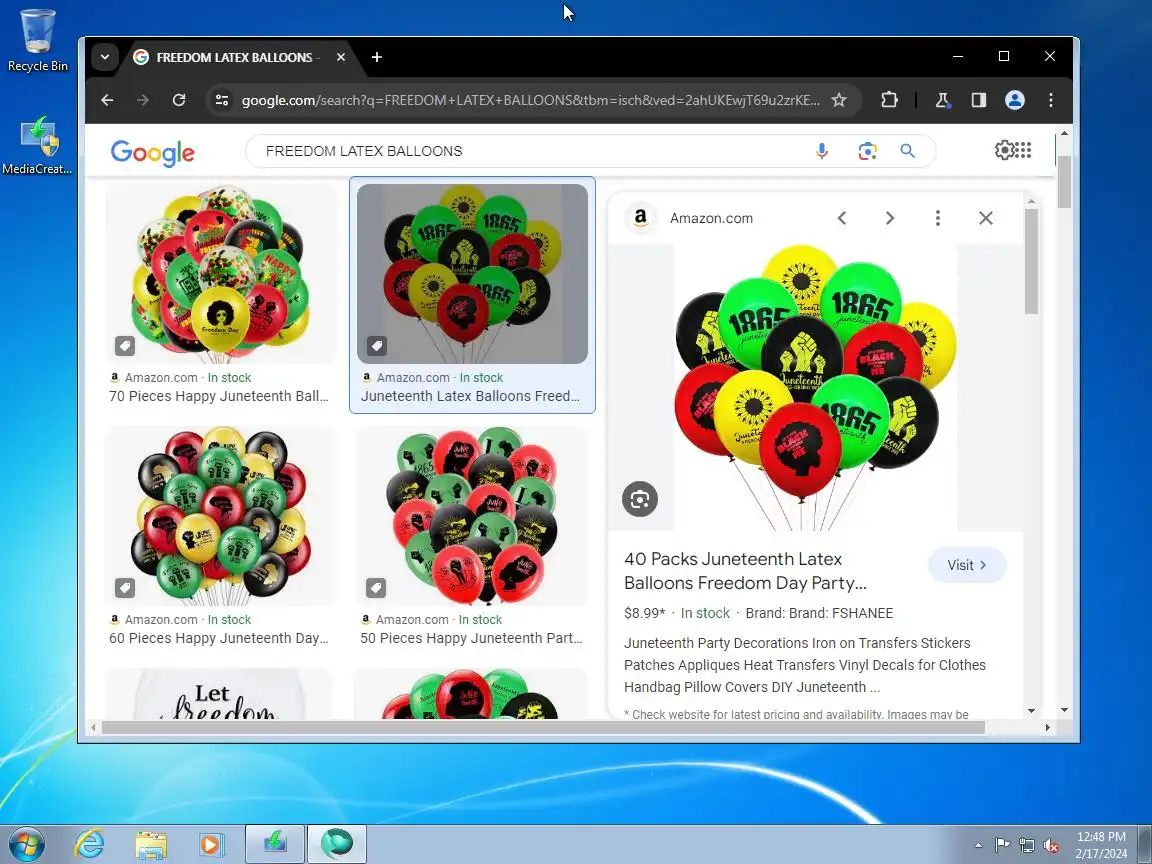Open the taskbar clock and date
The height and width of the screenshot is (864, 1152).
[x=1101, y=845]
